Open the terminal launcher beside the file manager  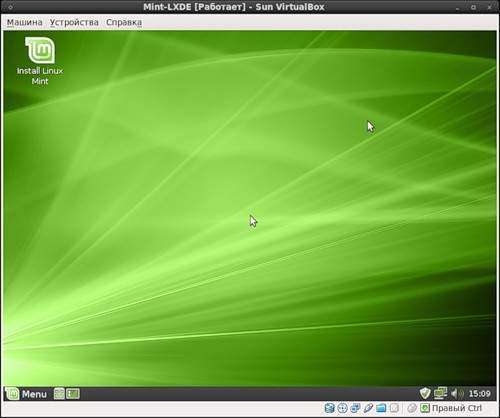(73, 394)
